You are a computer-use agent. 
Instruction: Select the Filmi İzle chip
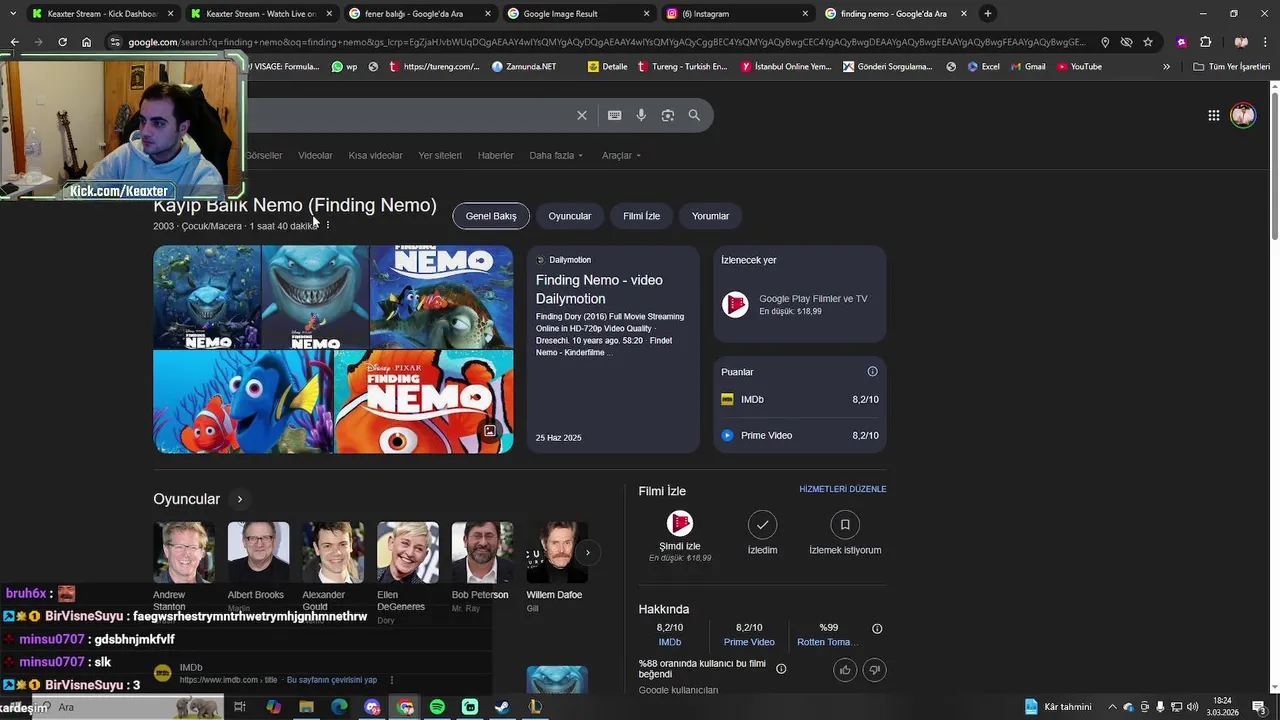pos(641,216)
